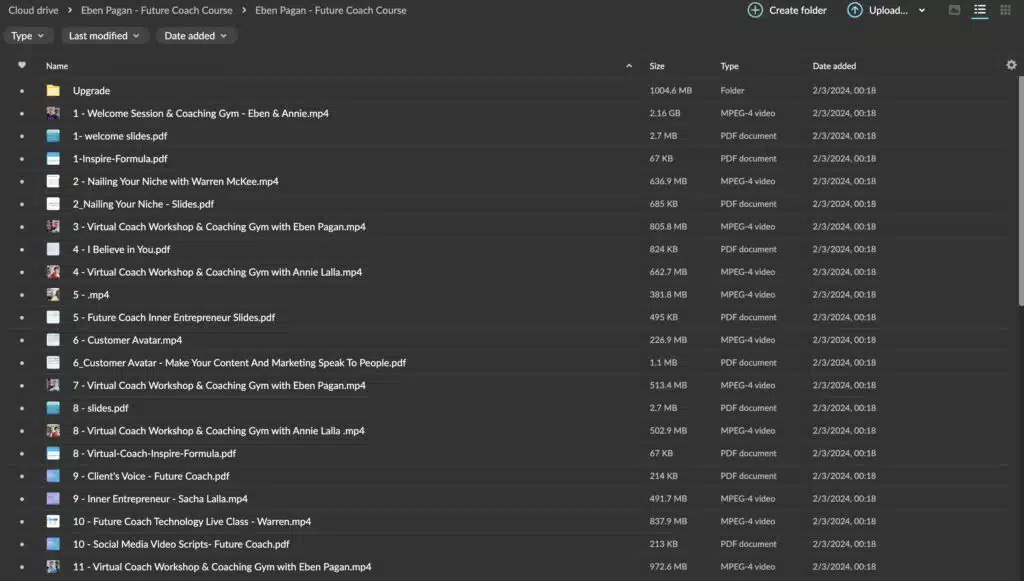Click thumbnail of 3 - Virtual Coach Workshop video
This screenshot has height=581, width=1024.
pyautogui.click(x=53, y=227)
